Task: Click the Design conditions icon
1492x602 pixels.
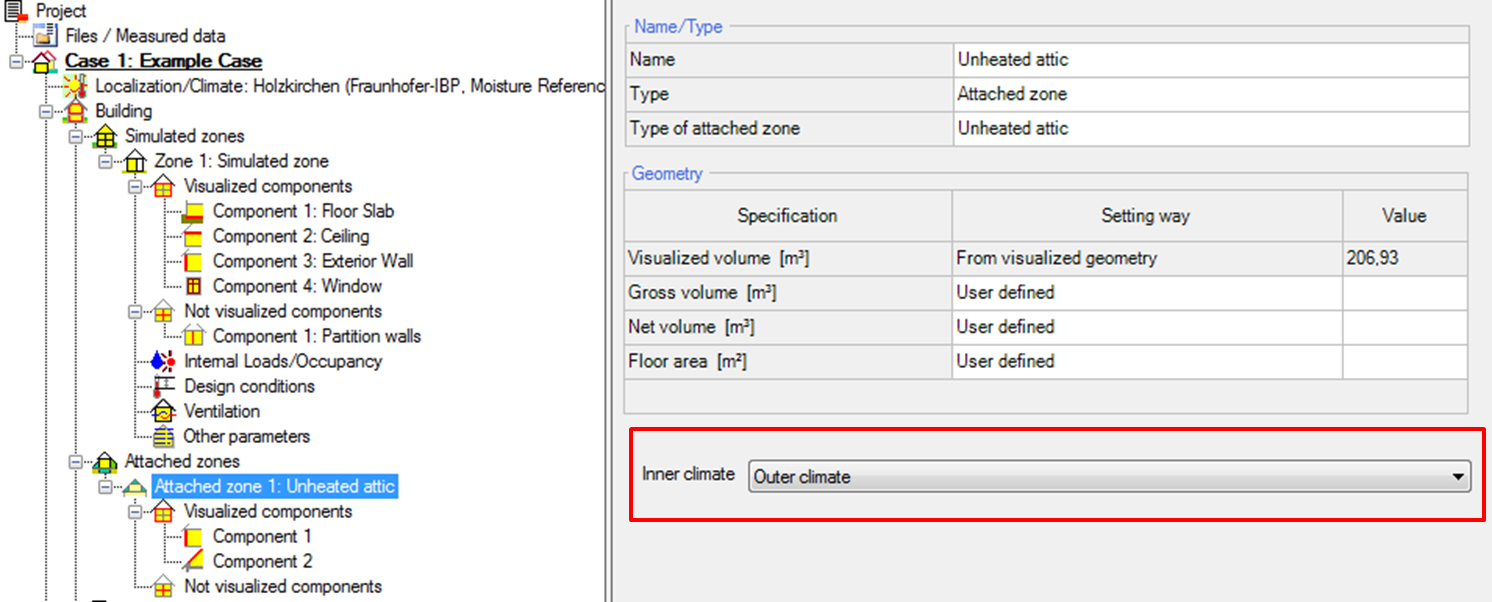Action: 164,386
